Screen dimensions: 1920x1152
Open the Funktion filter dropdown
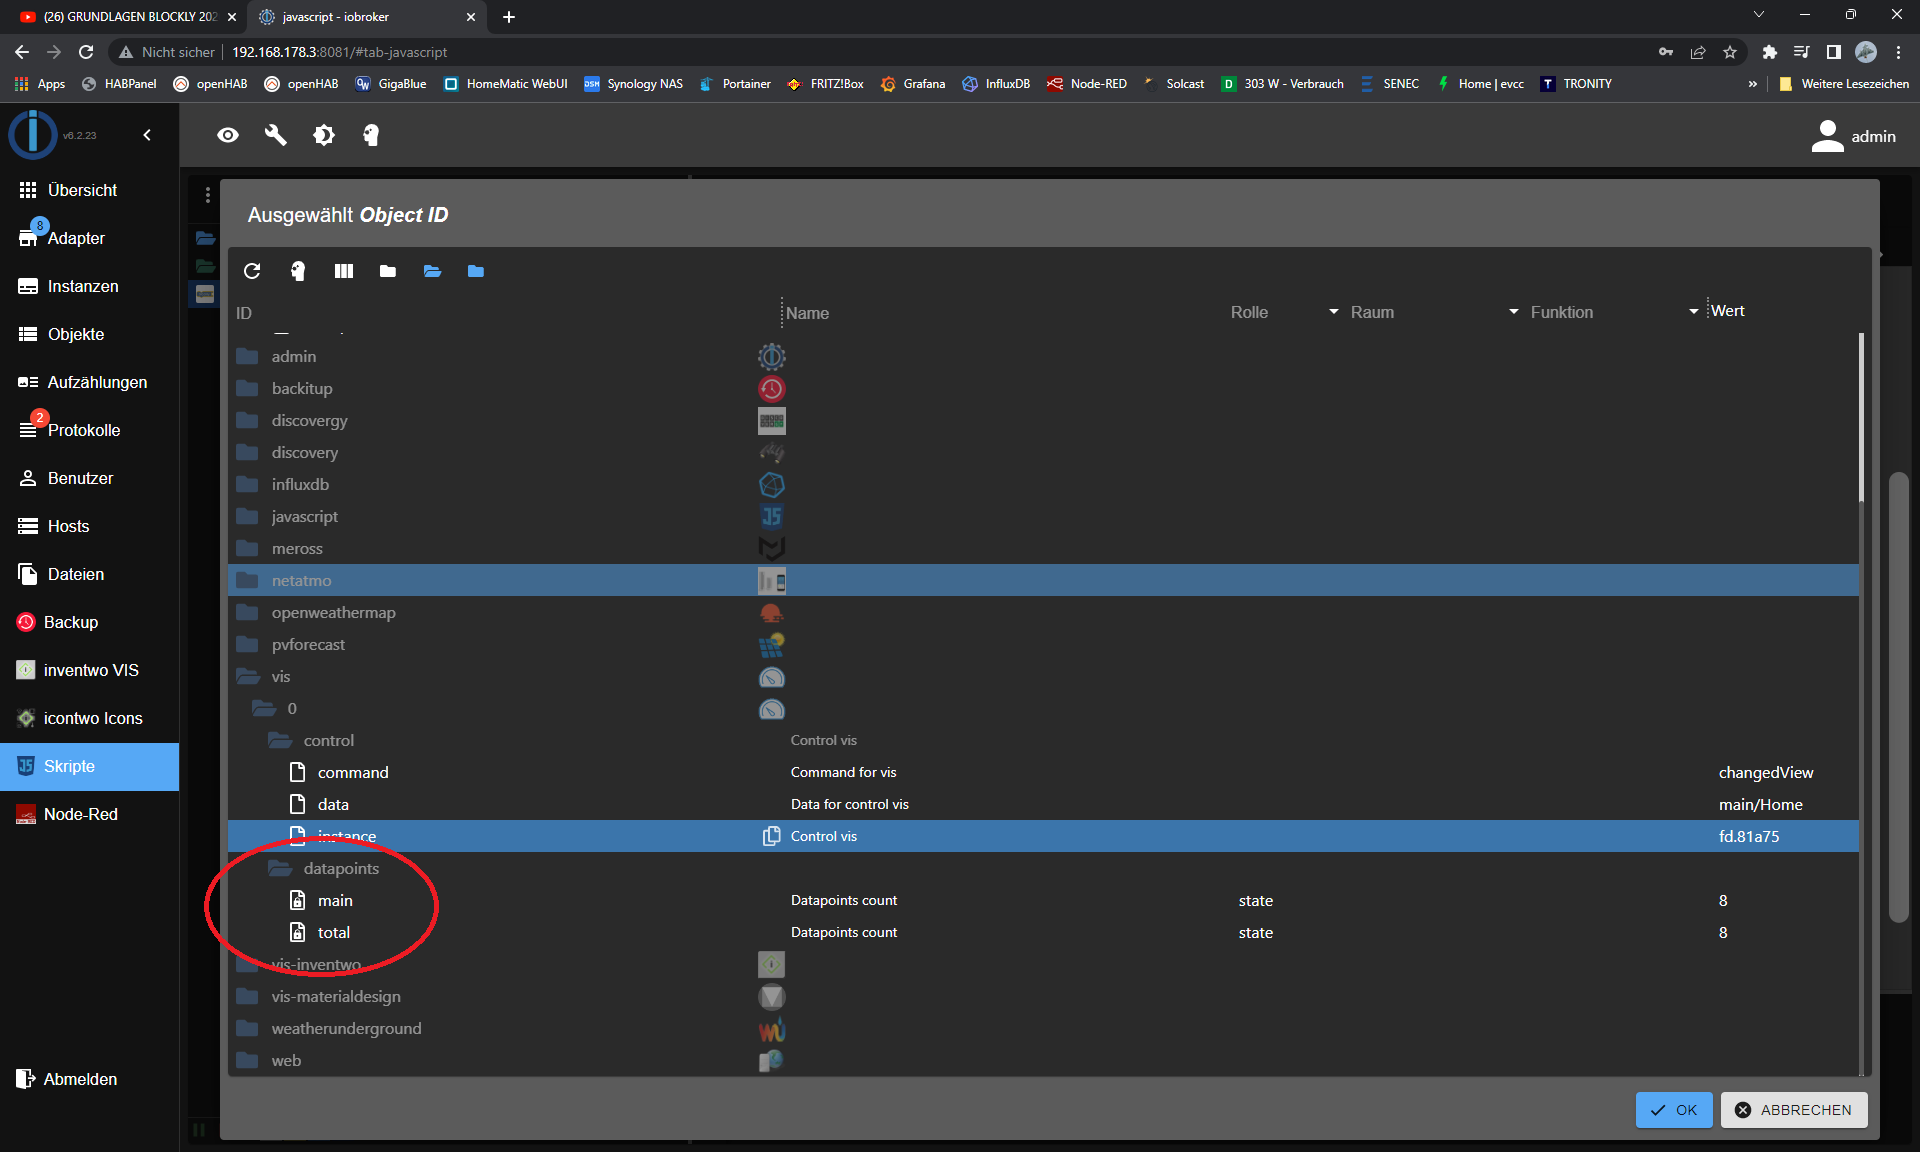pos(1693,312)
